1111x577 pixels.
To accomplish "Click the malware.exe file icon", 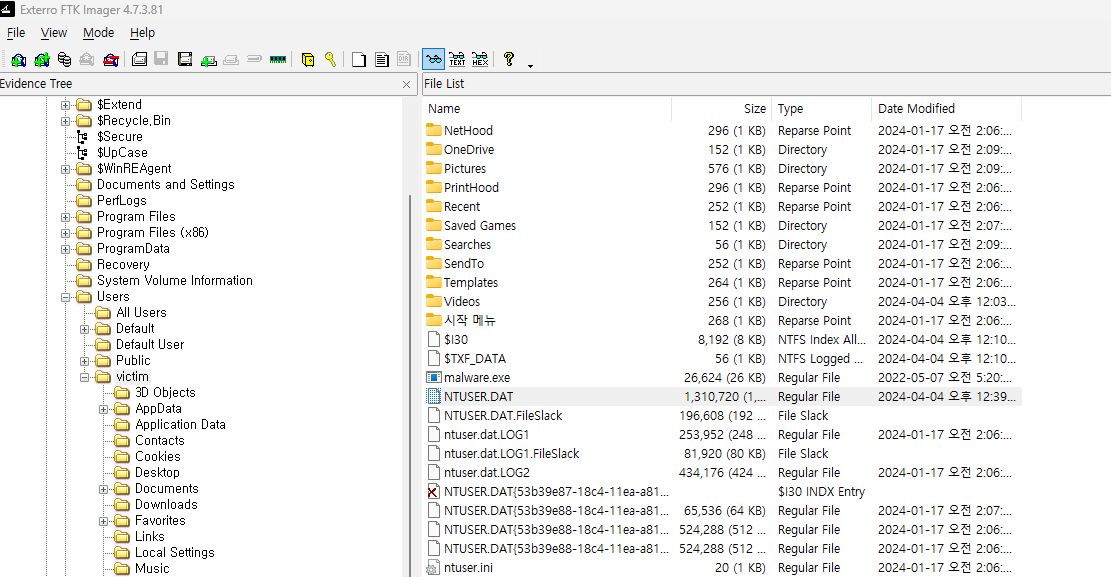I will tap(434, 378).
